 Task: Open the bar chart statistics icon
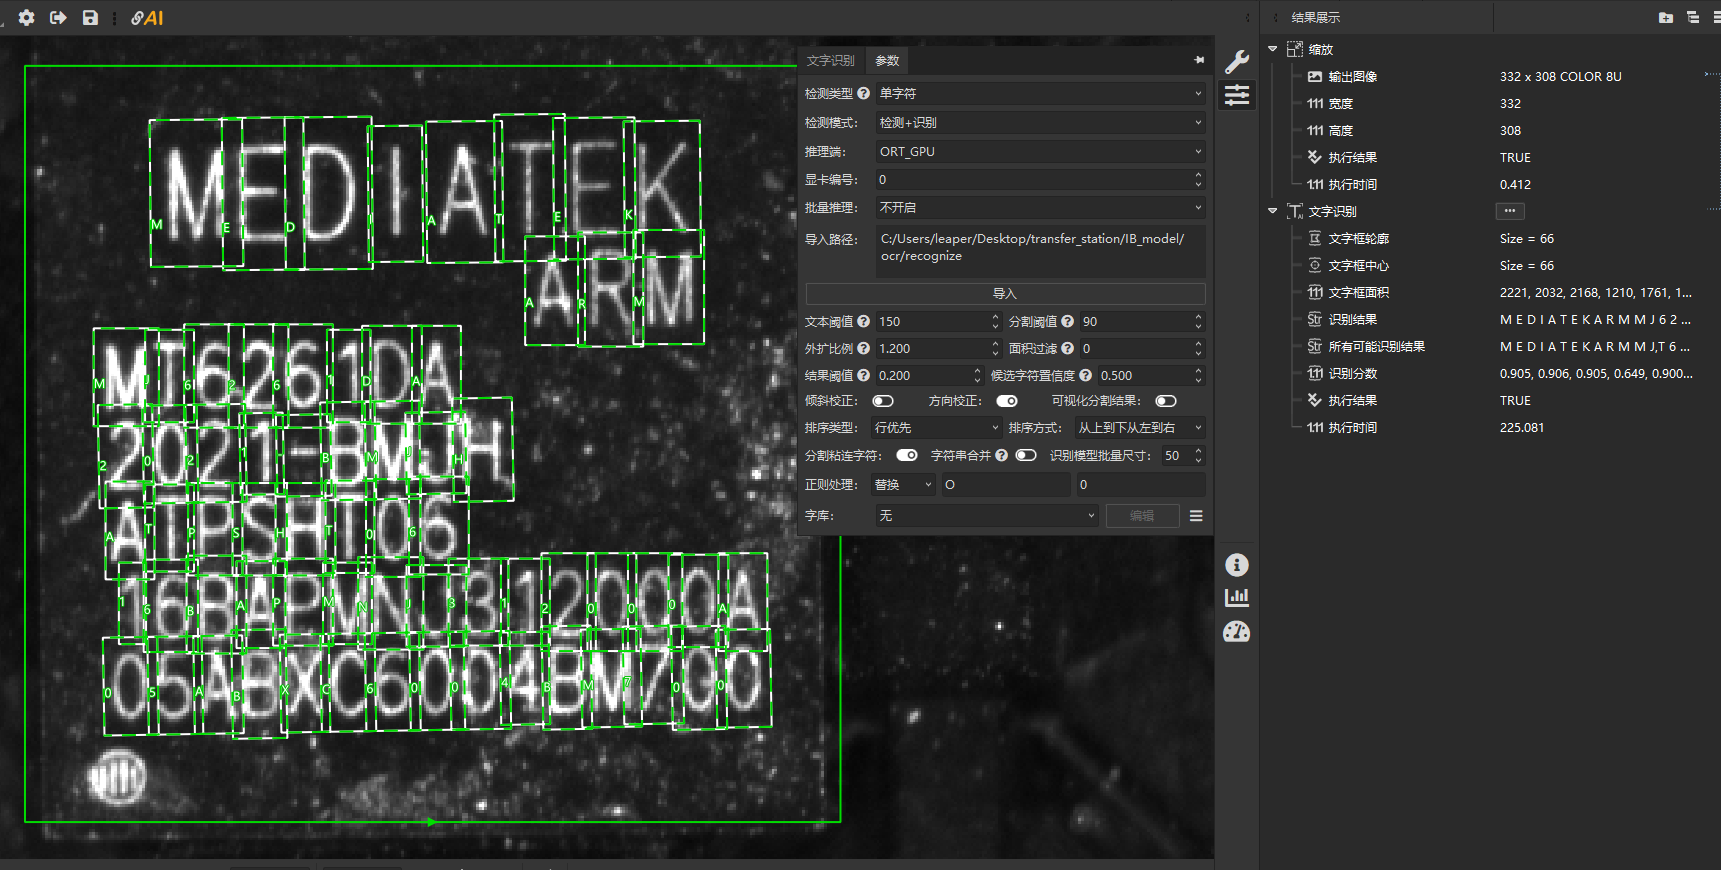(x=1237, y=598)
